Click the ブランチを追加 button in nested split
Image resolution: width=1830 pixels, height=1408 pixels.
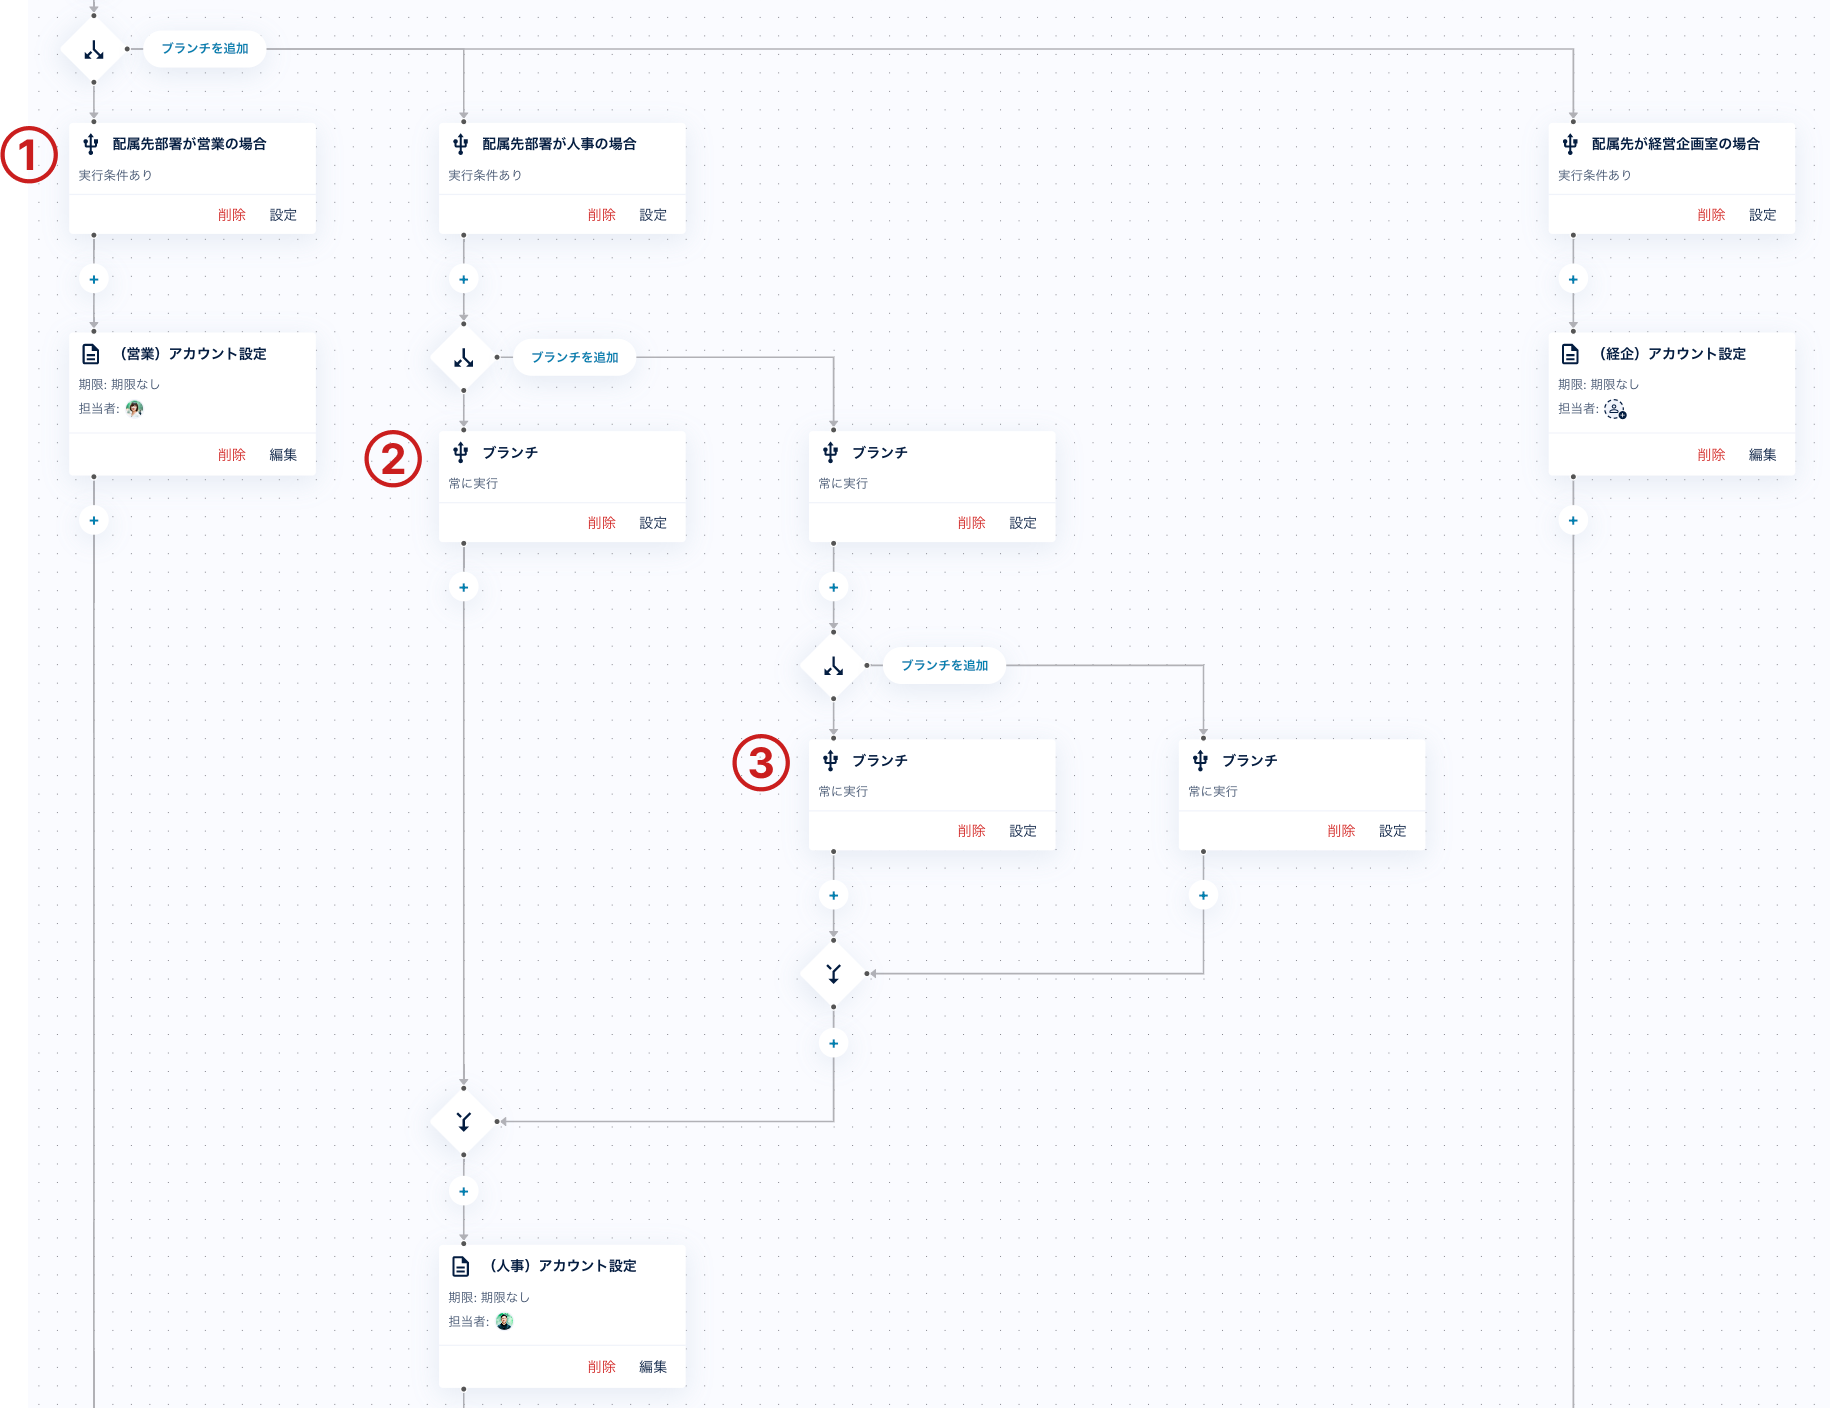[x=945, y=665]
